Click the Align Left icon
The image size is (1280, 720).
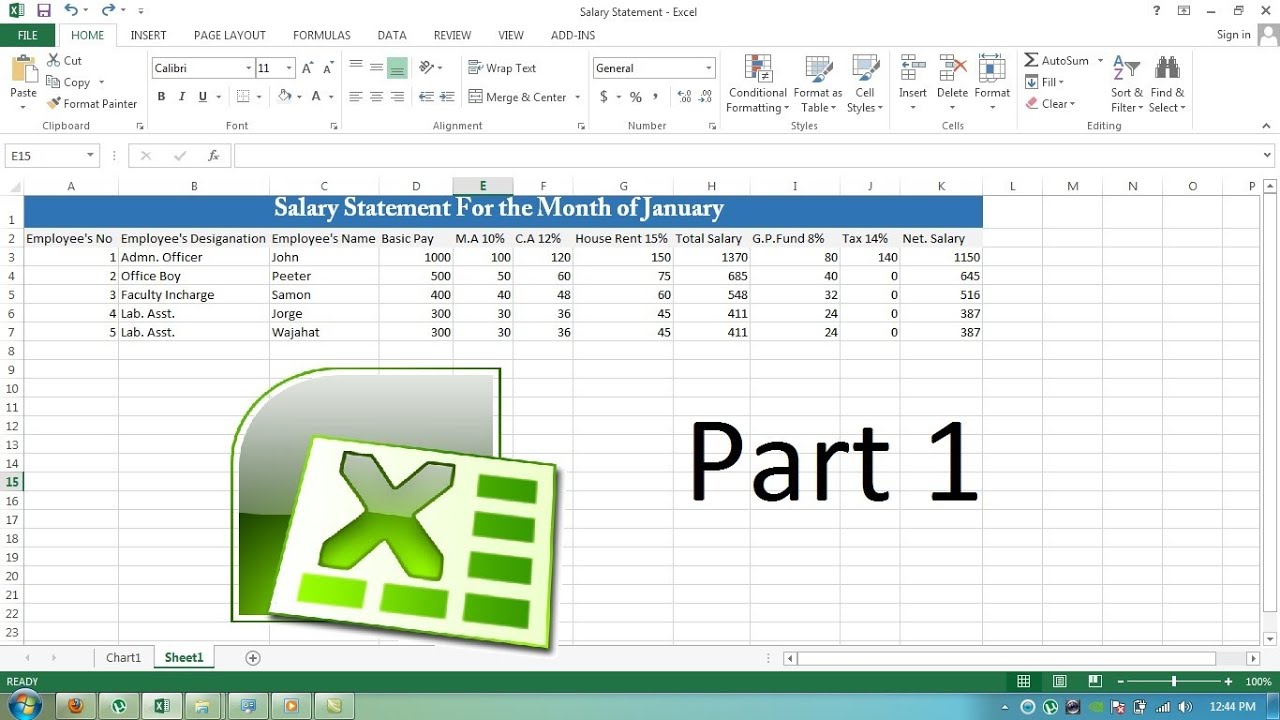pos(356,97)
